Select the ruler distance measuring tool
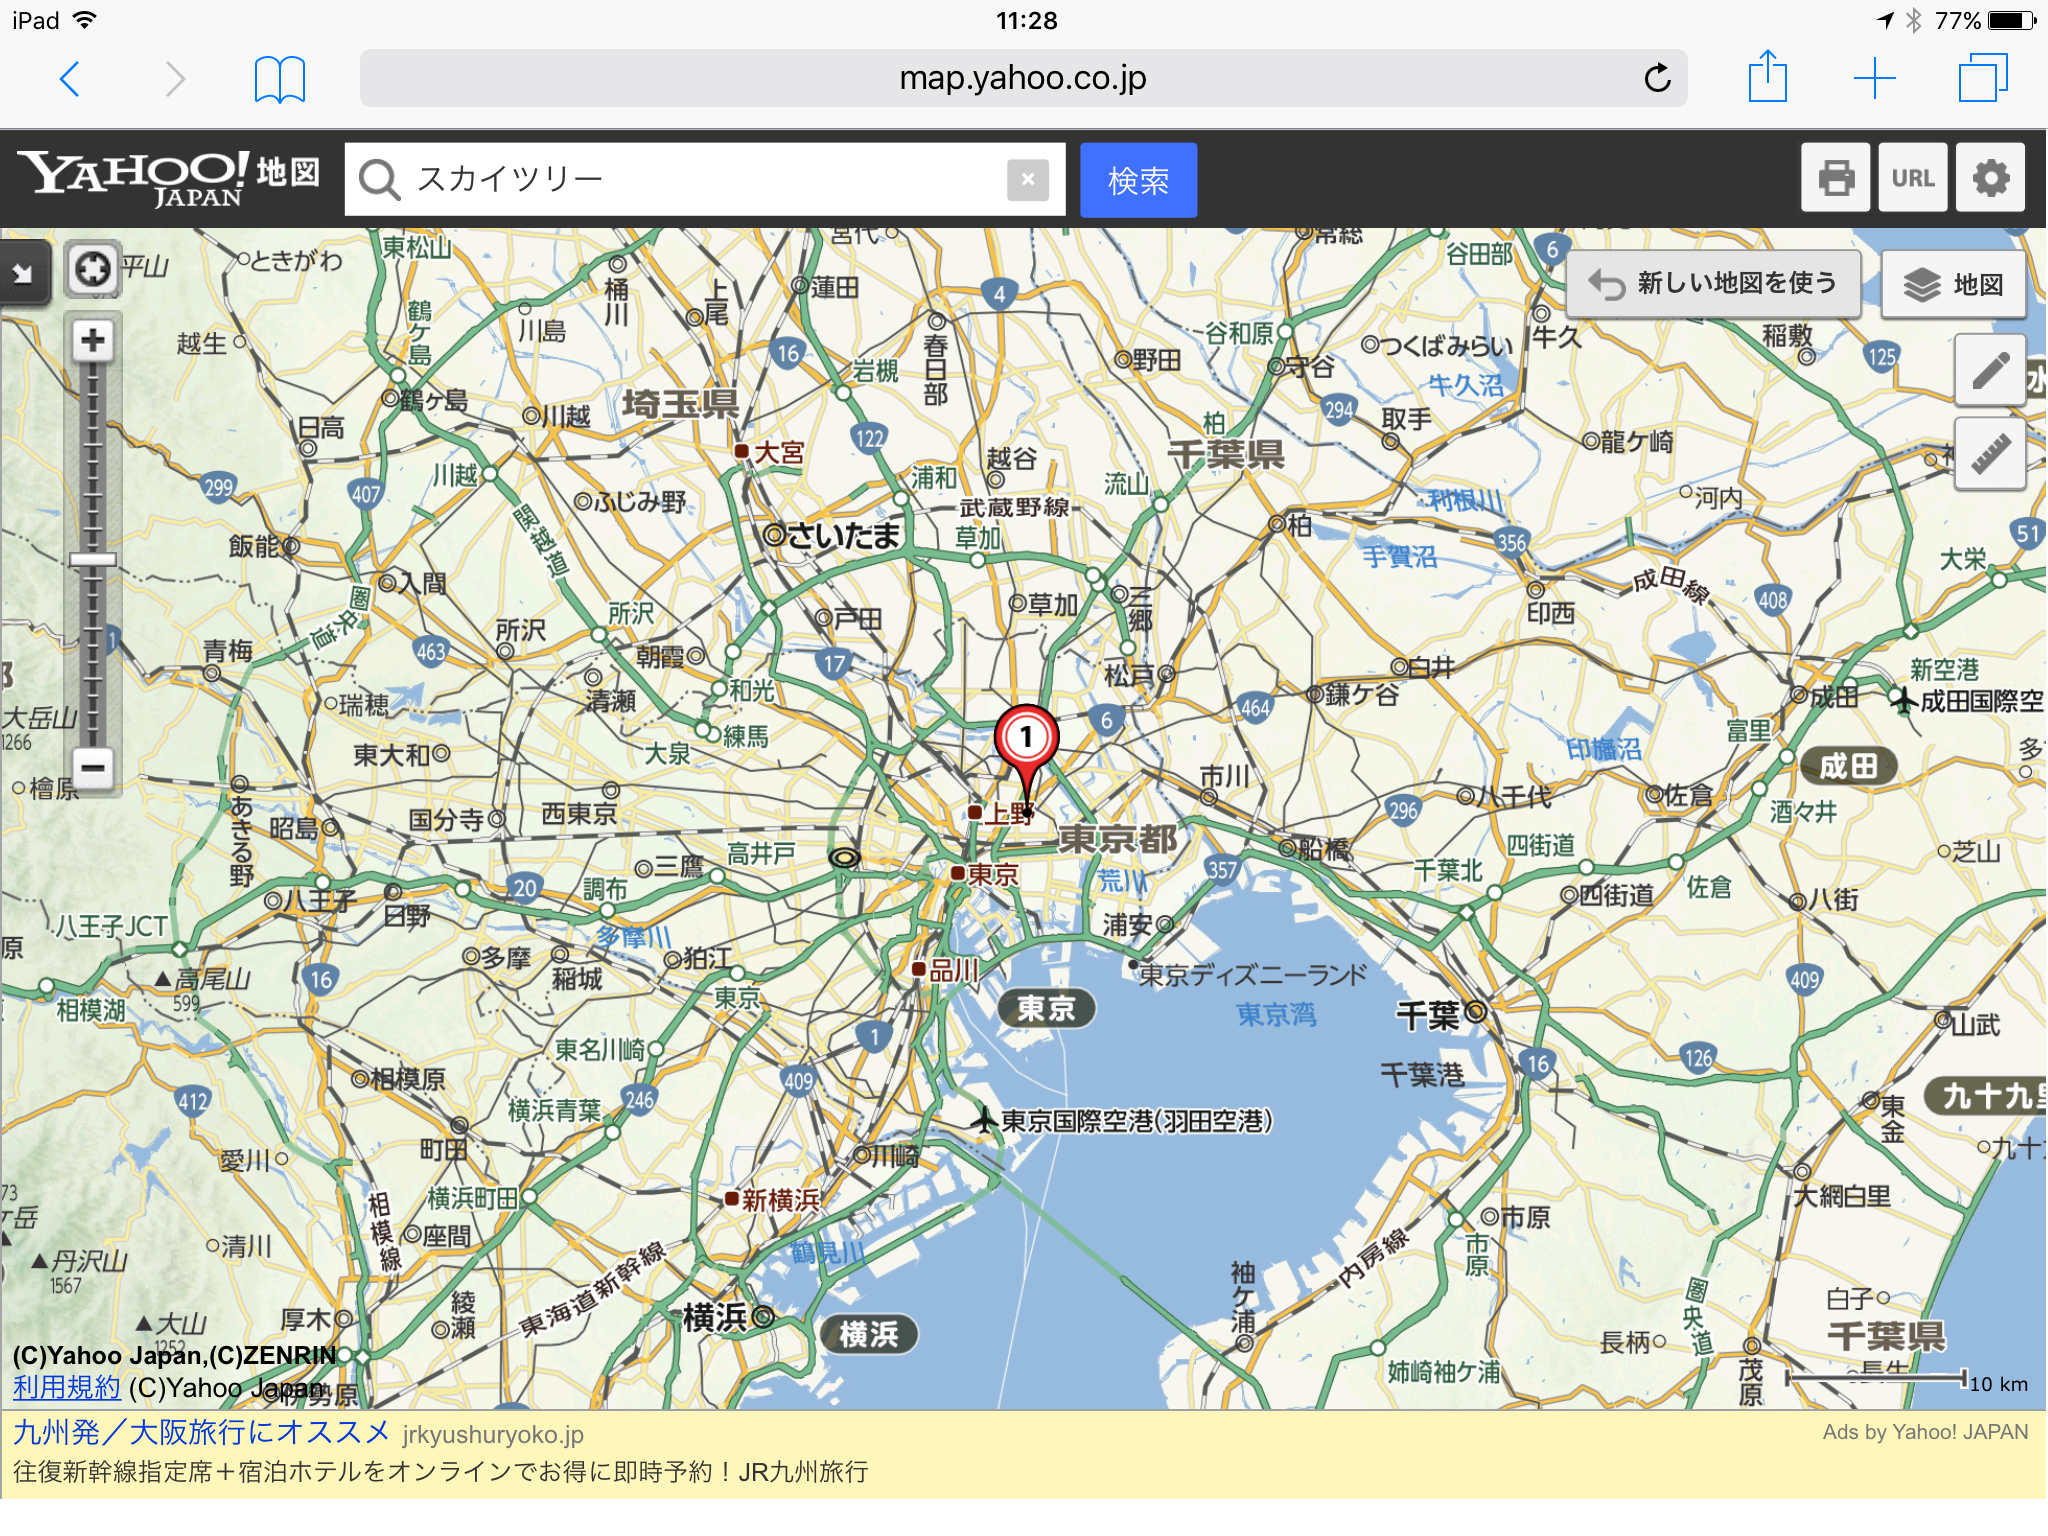 tap(1990, 454)
